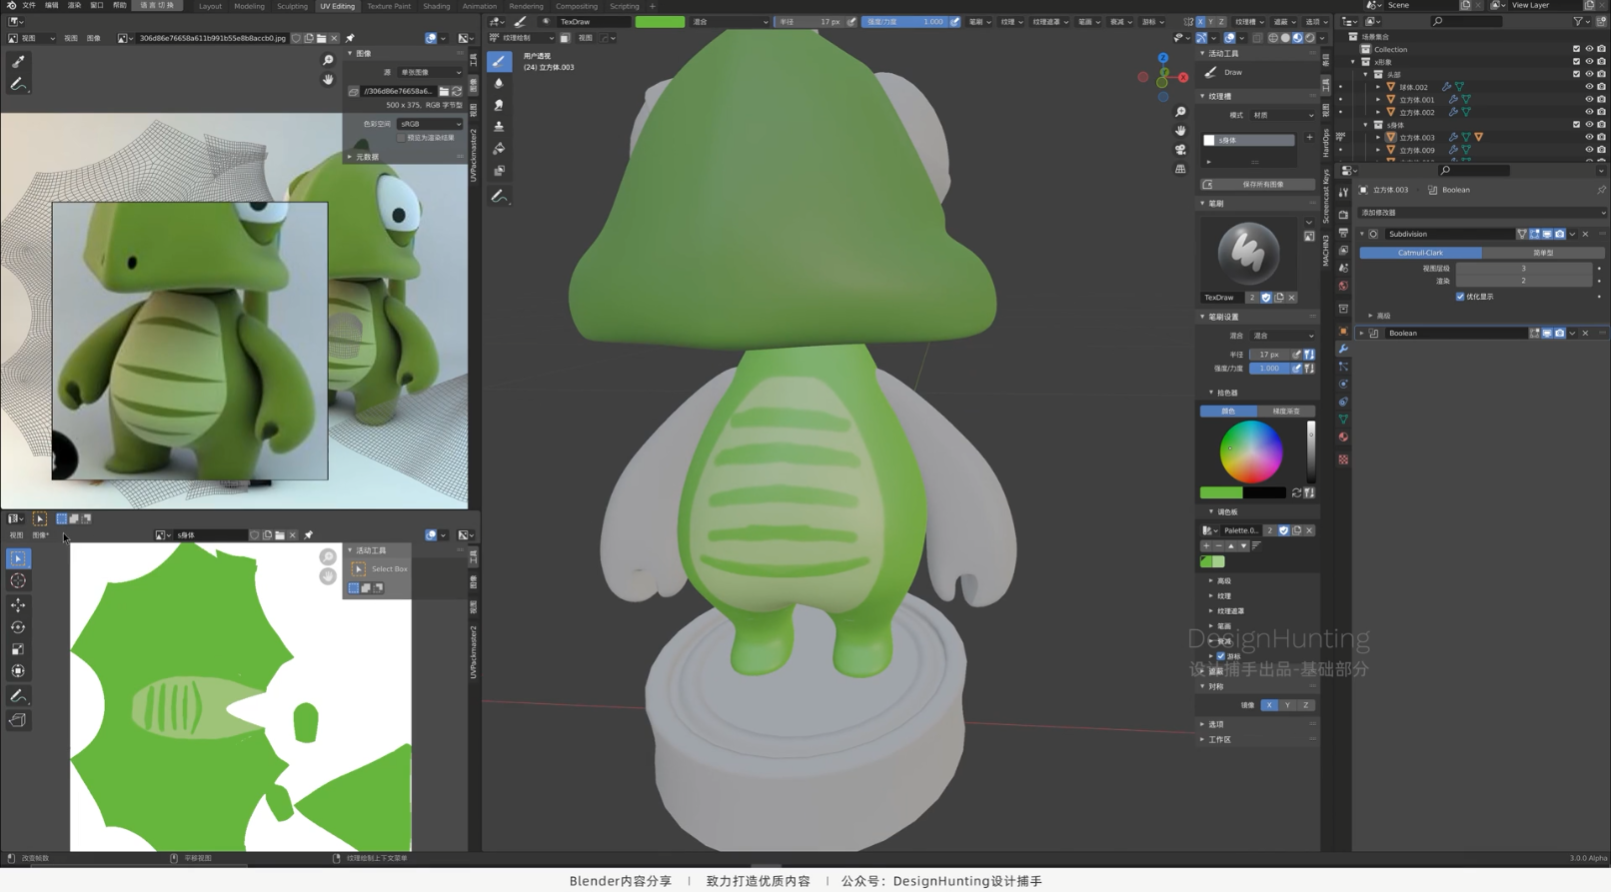Screen dimensions: 1611x892
Task: Expand the 元数据 panel in image editor
Action: 349,157
